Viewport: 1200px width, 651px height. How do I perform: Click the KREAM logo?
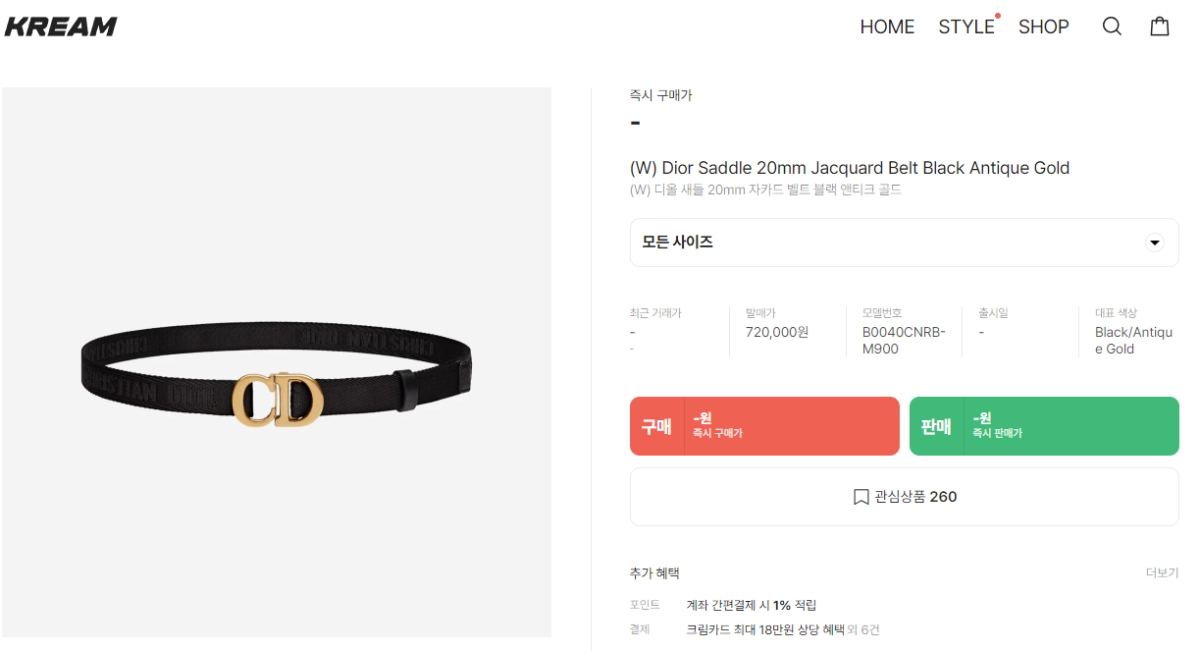pyautogui.click(x=61, y=27)
